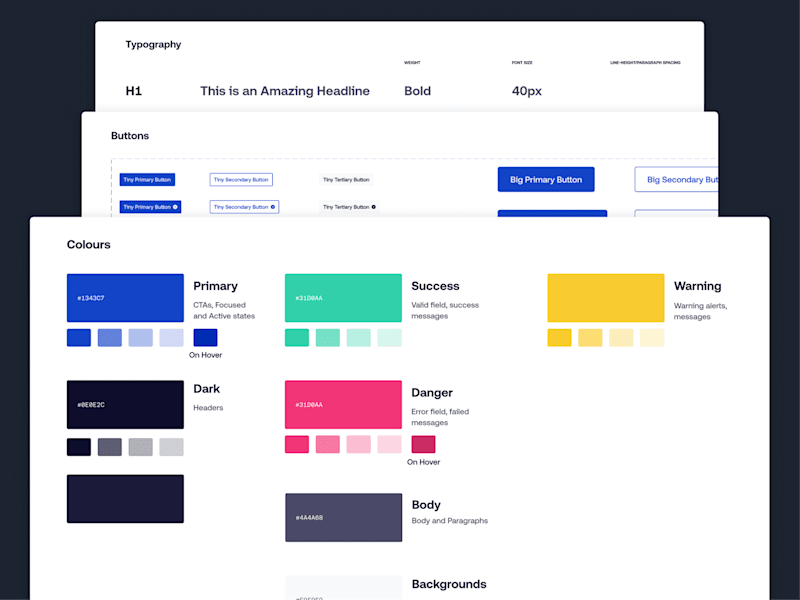Click the Big Secondary Button
The image size is (800, 600).
pos(676,180)
